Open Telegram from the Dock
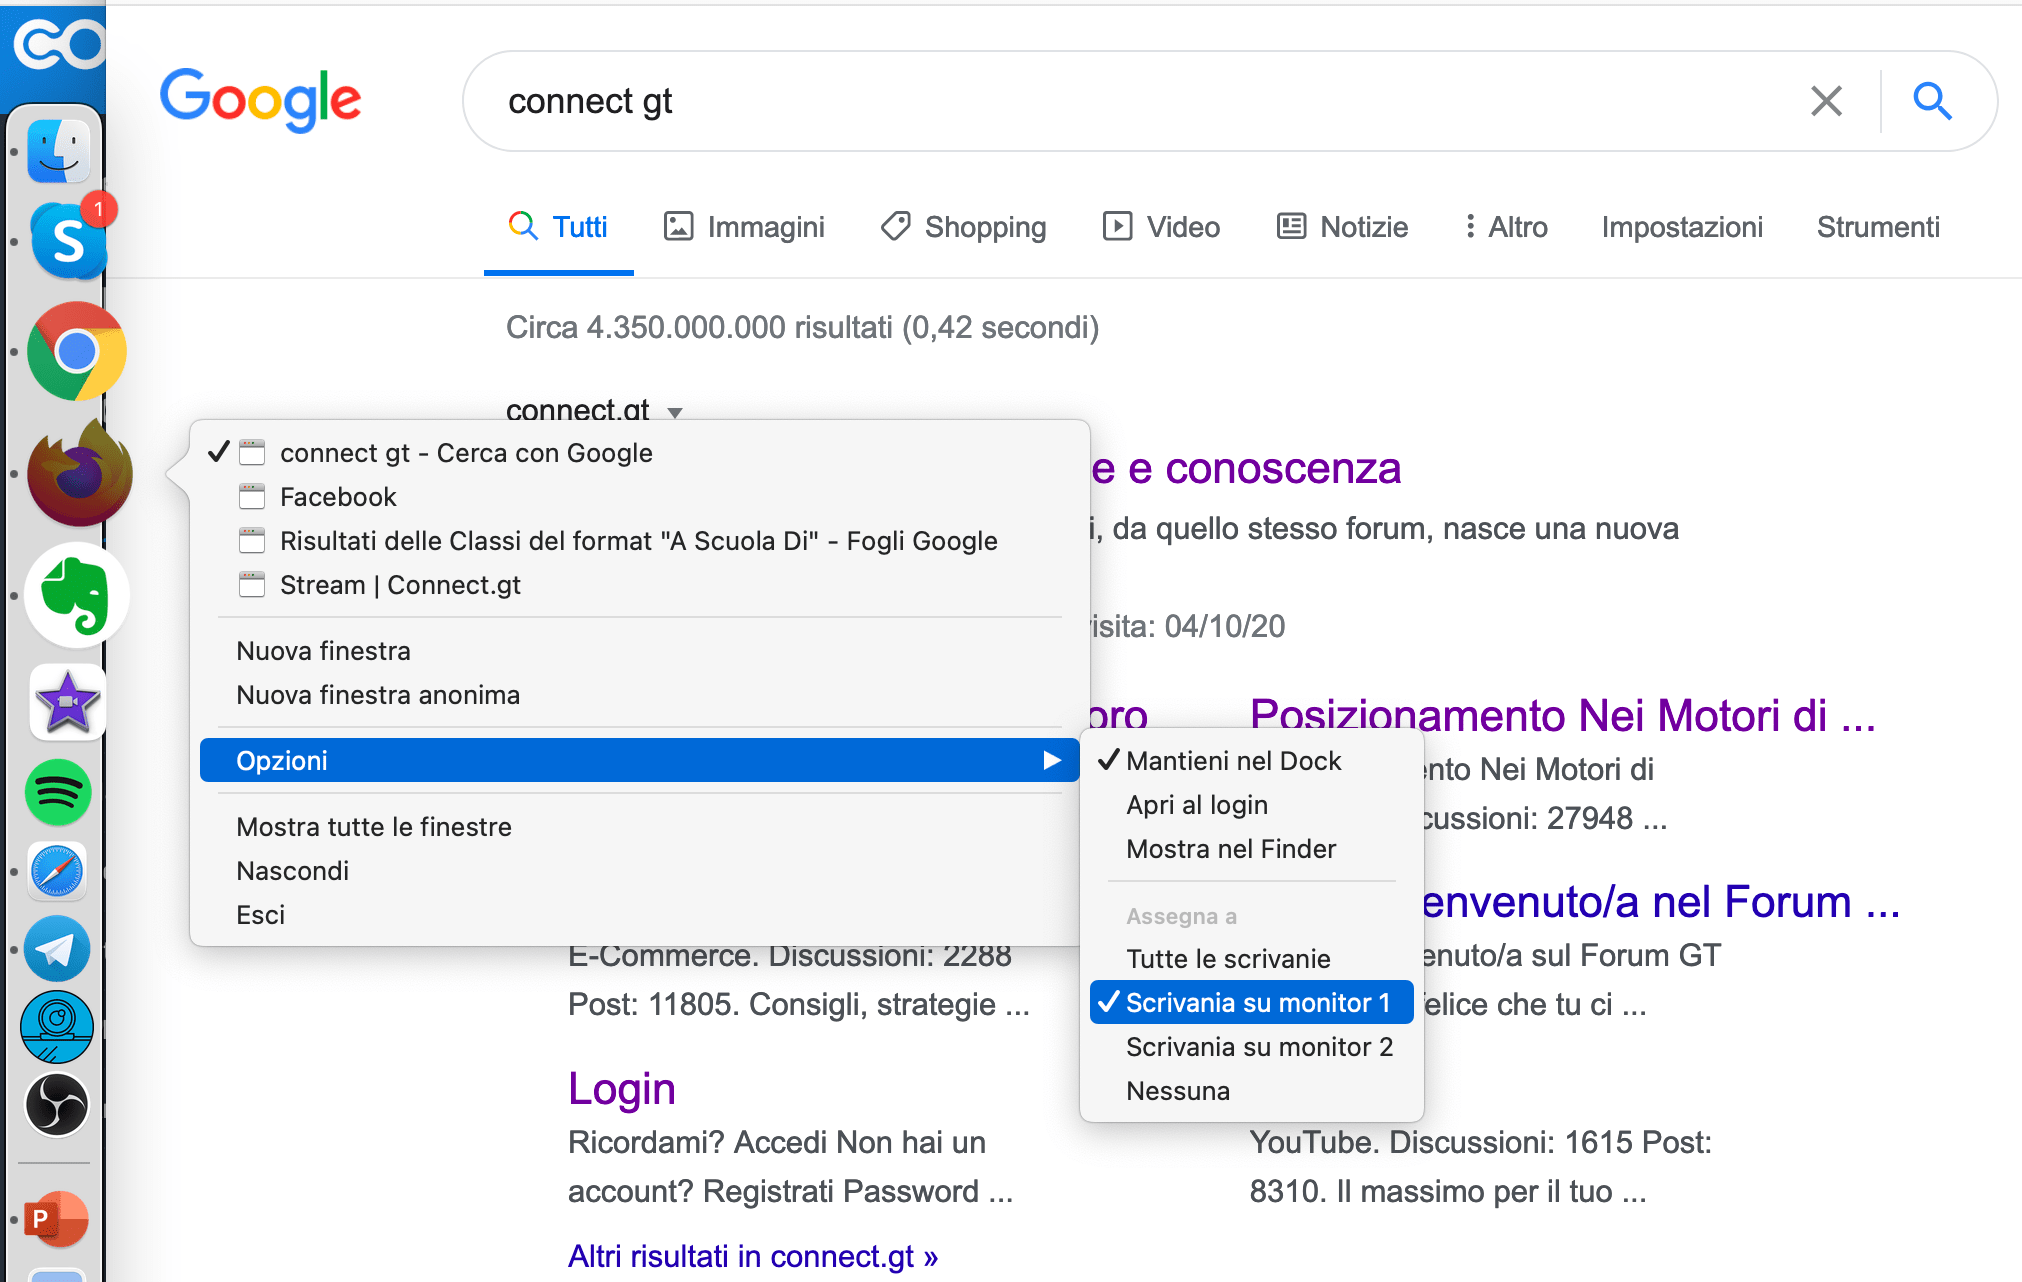The height and width of the screenshot is (1282, 2022). tap(57, 948)
